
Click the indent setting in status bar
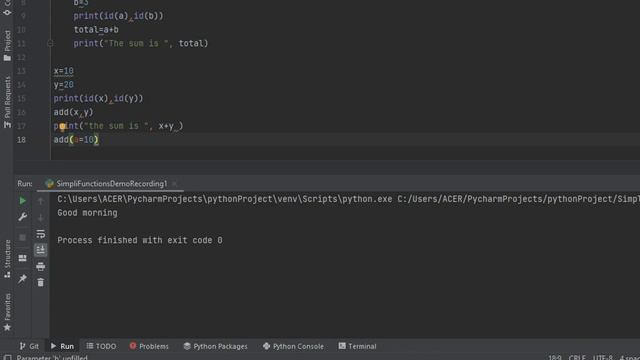coord(629,358)
